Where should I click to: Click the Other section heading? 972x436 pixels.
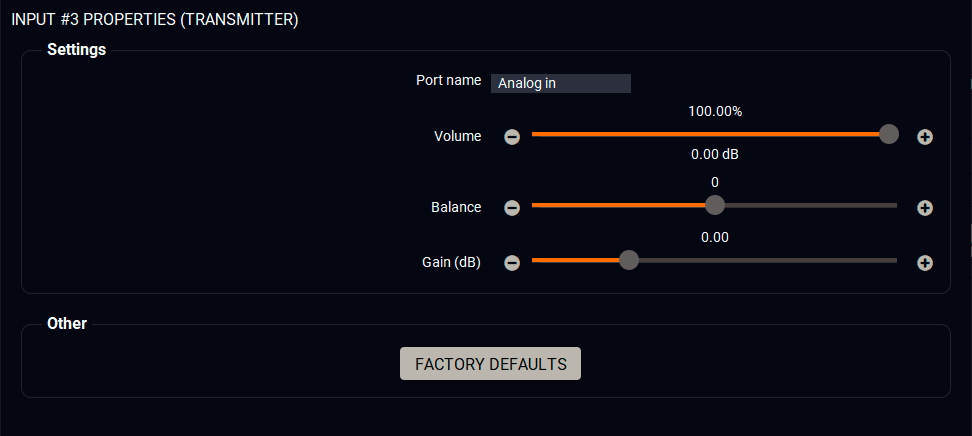67,323
